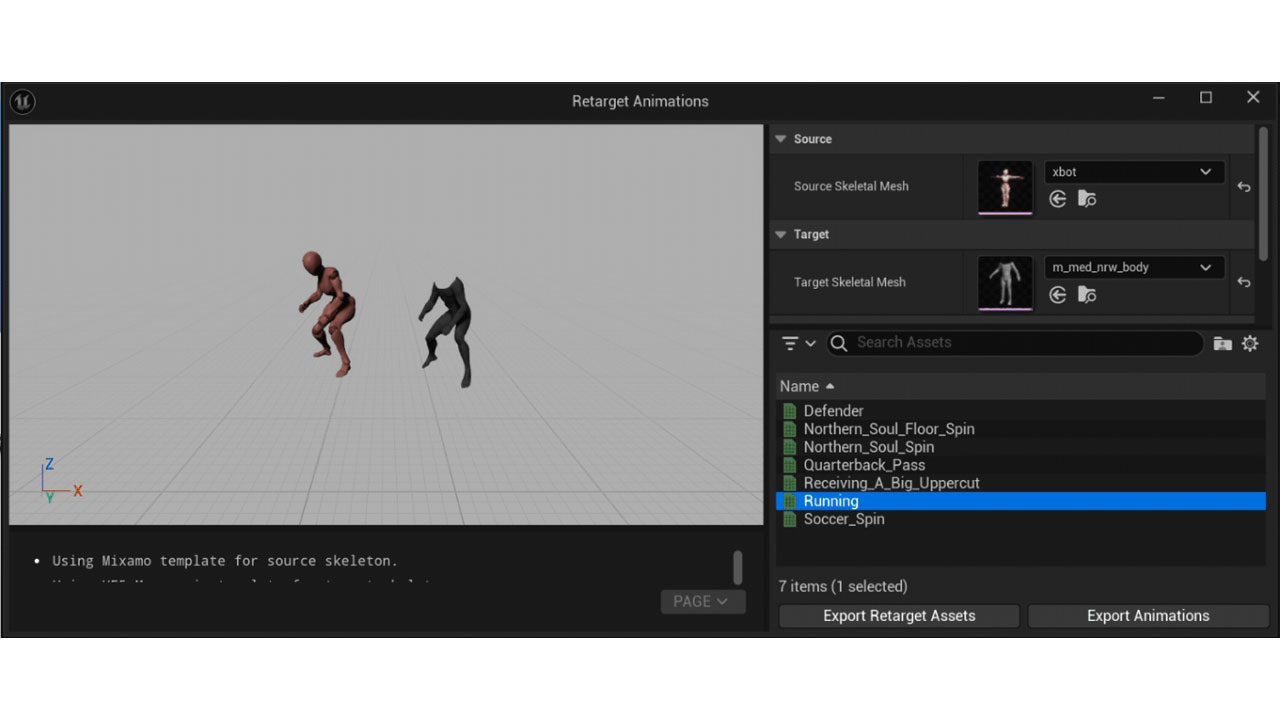Browse to m_med_nrw_body in Content Browser

(x=1087, y=295)
